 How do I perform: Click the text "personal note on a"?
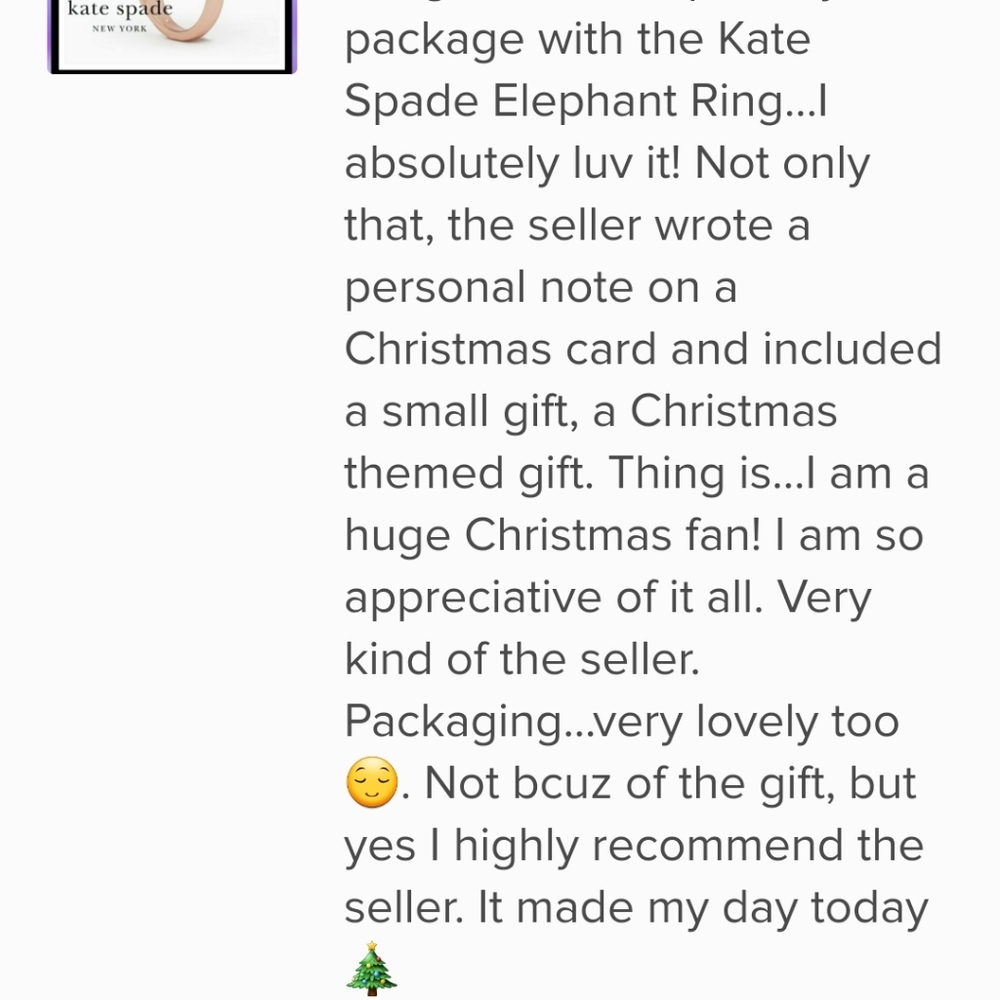pos(540,288)
